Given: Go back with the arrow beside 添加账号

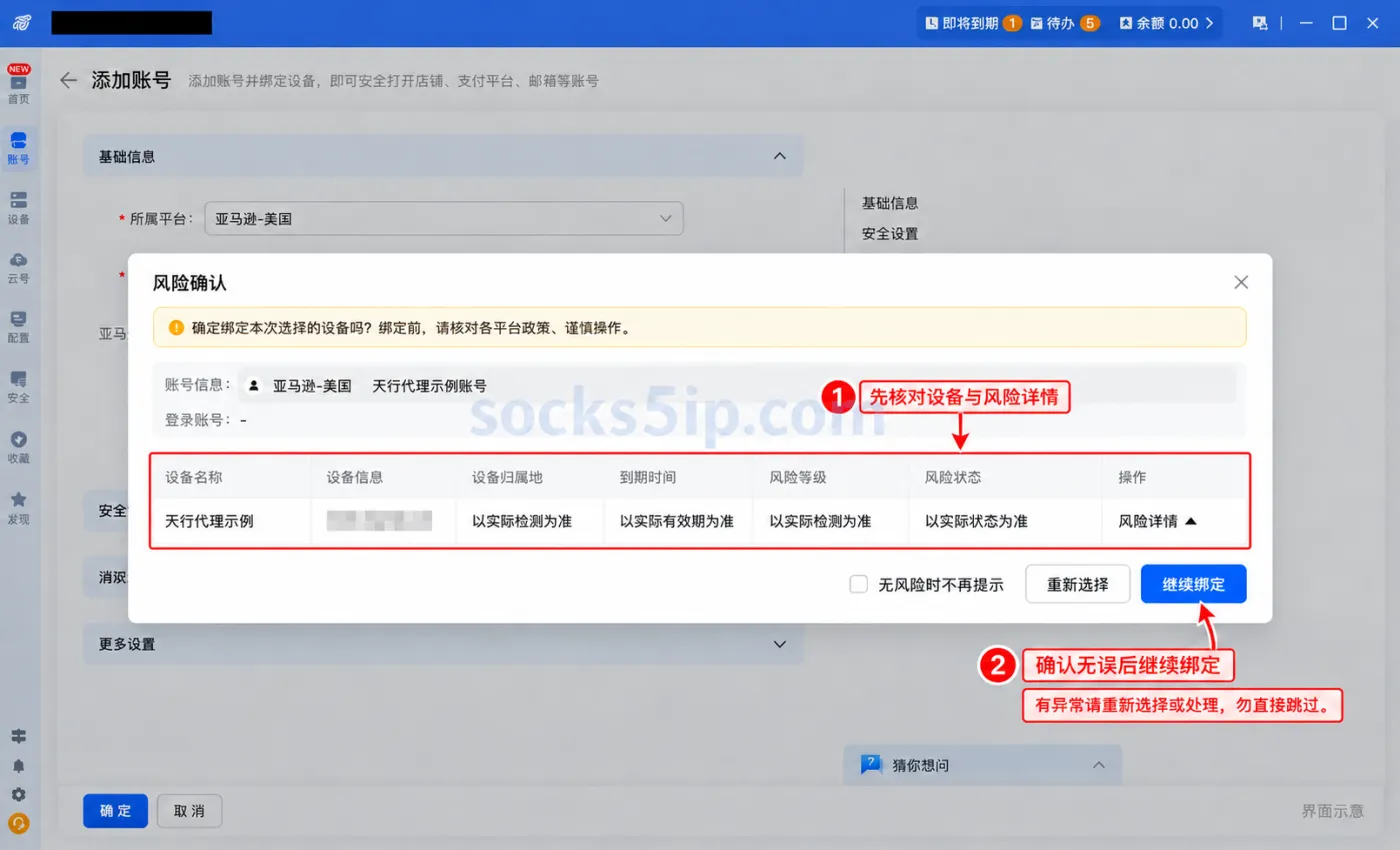Looking at the screenshot, I should coord(68,81).
